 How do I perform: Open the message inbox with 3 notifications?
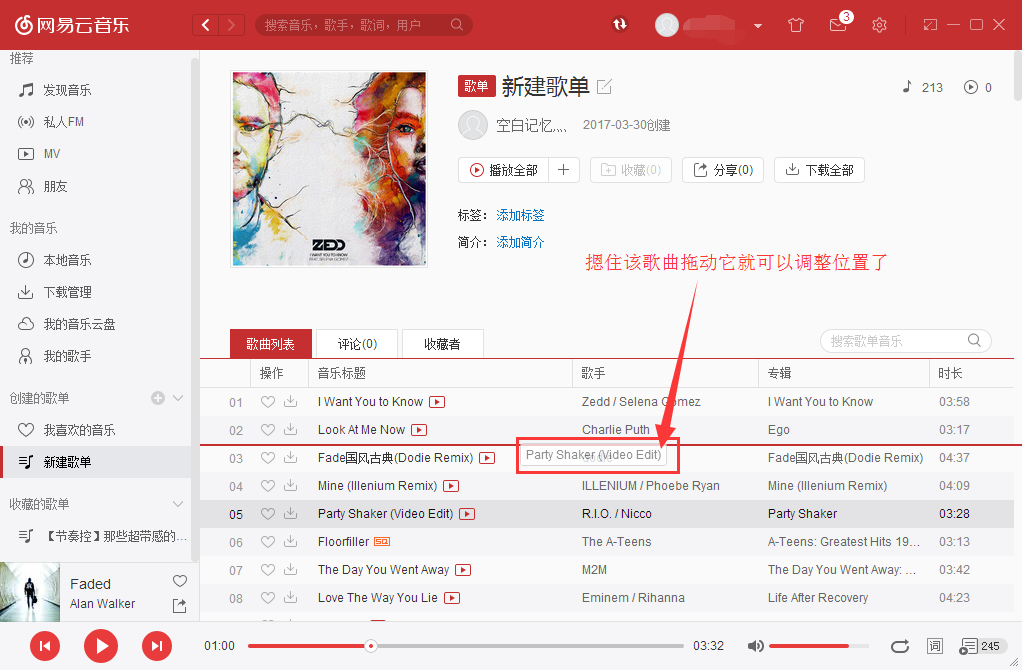tap(838, 25)
